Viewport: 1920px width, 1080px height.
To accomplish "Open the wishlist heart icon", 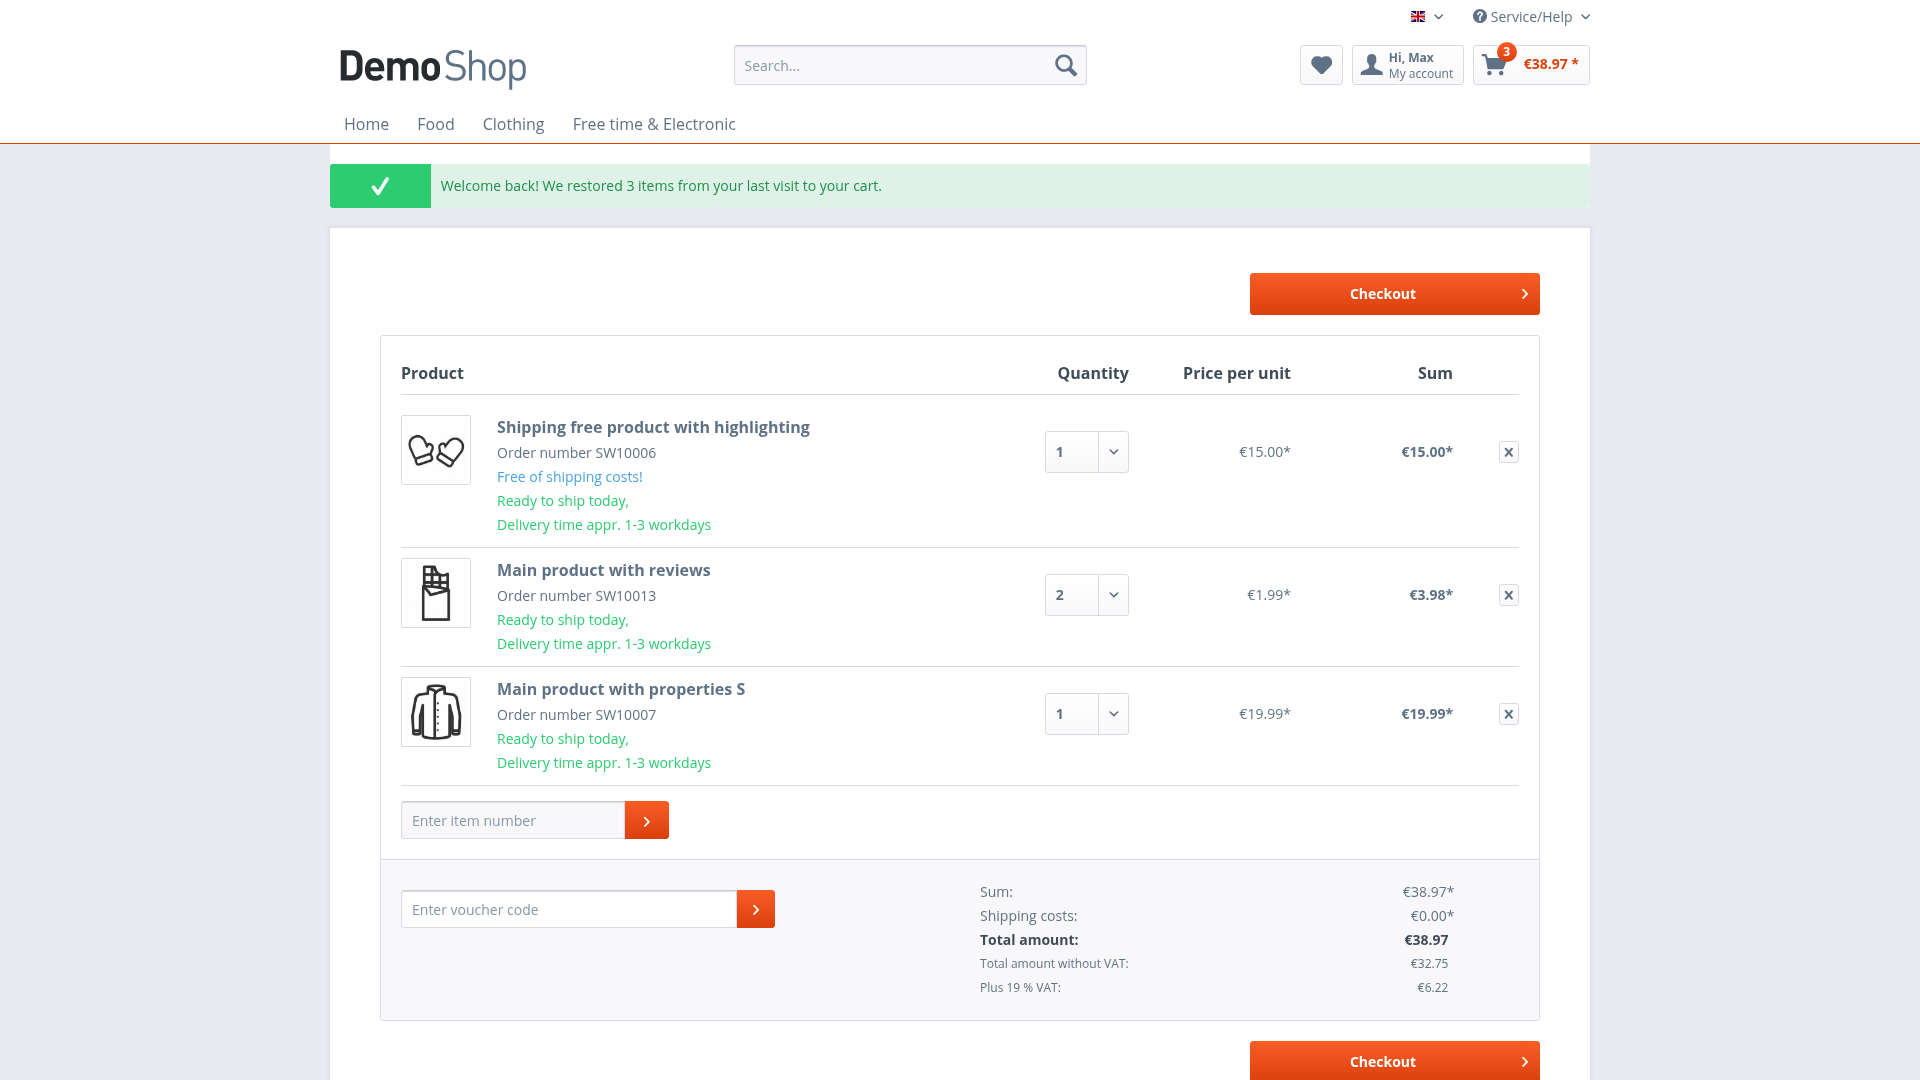I will 1321,65.
